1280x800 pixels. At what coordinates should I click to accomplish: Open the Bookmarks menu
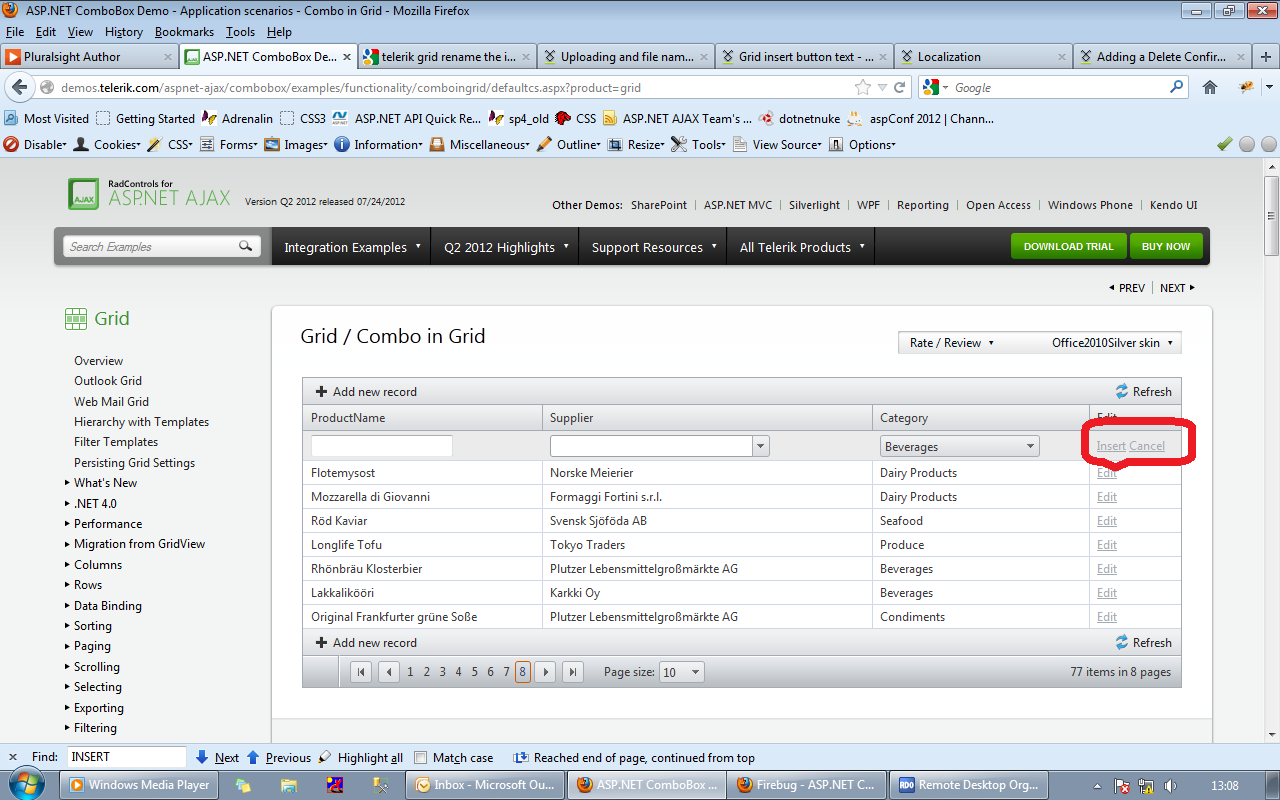coord(184,32)
